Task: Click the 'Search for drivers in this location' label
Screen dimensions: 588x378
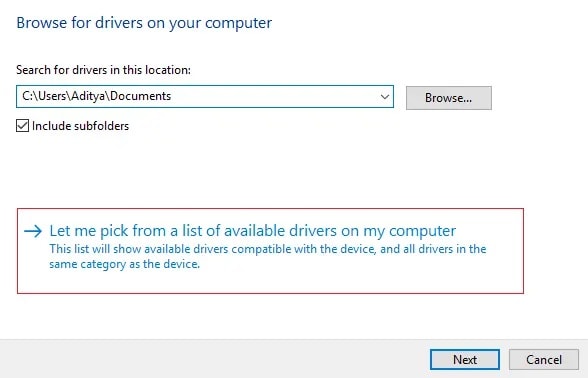Action: (103, 70)
